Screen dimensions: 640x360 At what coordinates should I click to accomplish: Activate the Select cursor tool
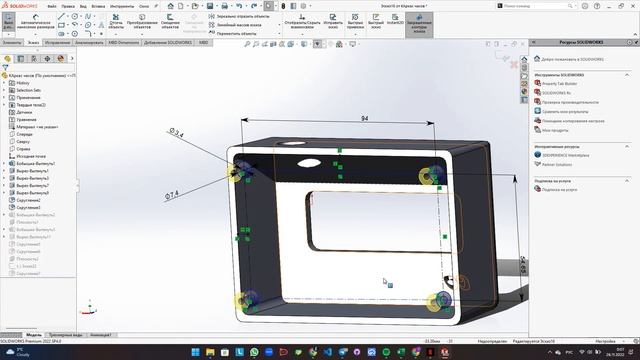(x=269, y=6)
